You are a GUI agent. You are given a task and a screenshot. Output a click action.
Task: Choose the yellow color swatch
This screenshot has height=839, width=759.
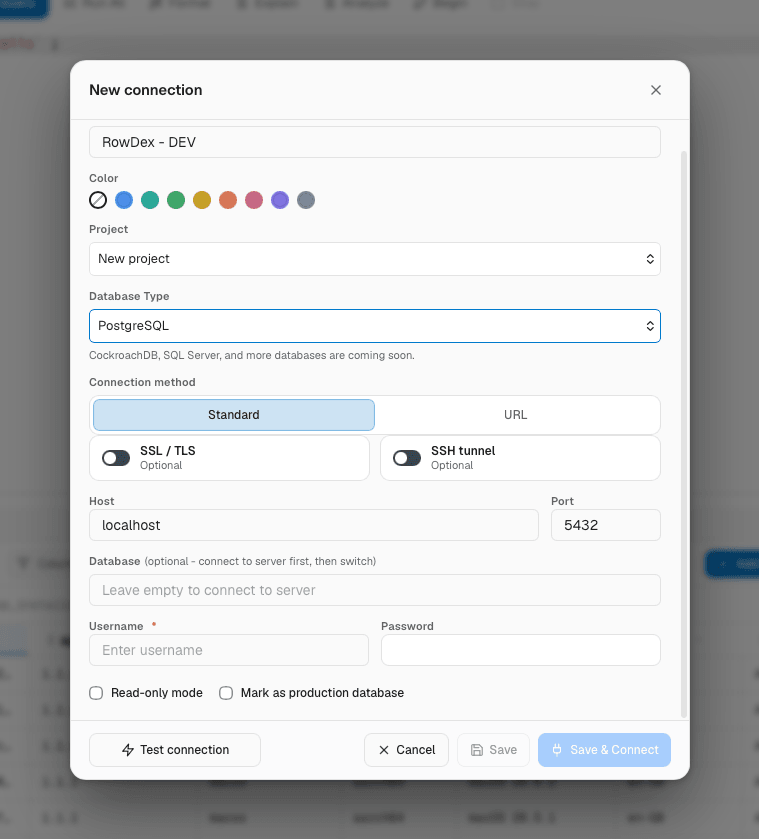[x=202, y=200]
